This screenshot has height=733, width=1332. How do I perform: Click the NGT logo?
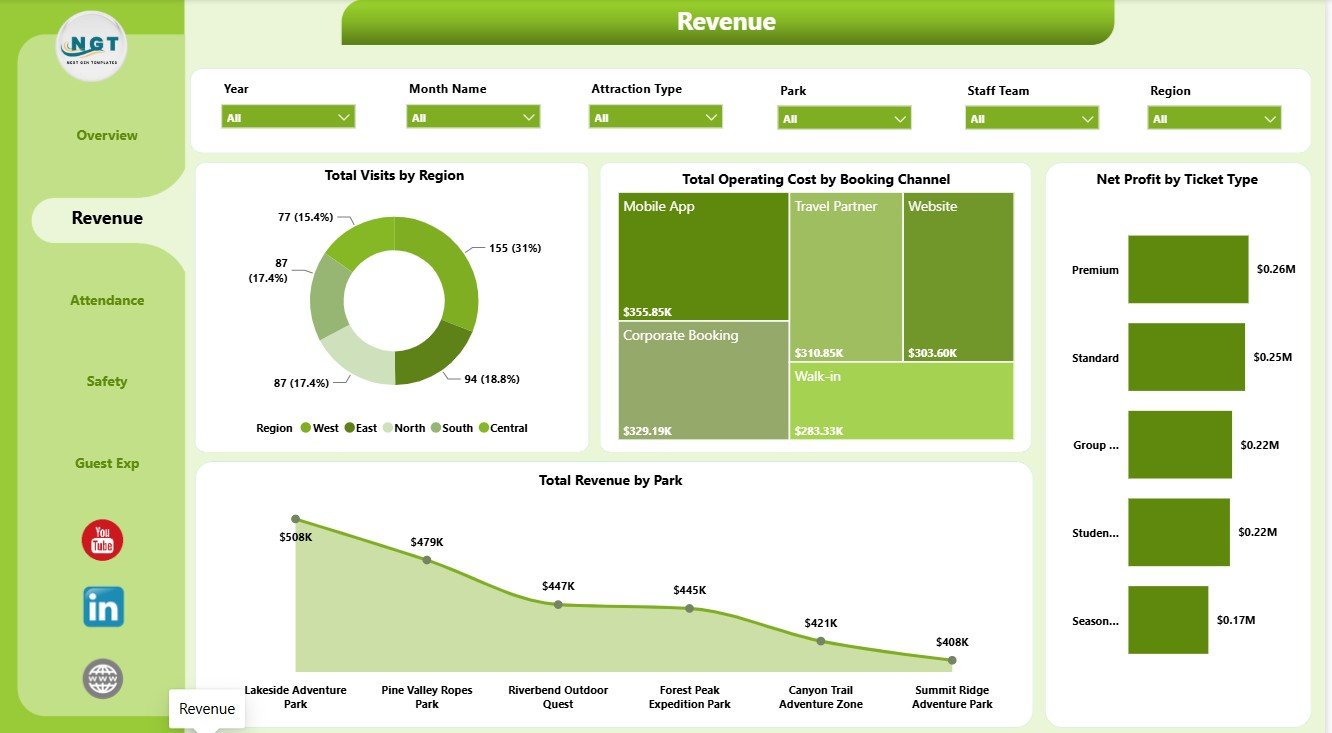92,46
